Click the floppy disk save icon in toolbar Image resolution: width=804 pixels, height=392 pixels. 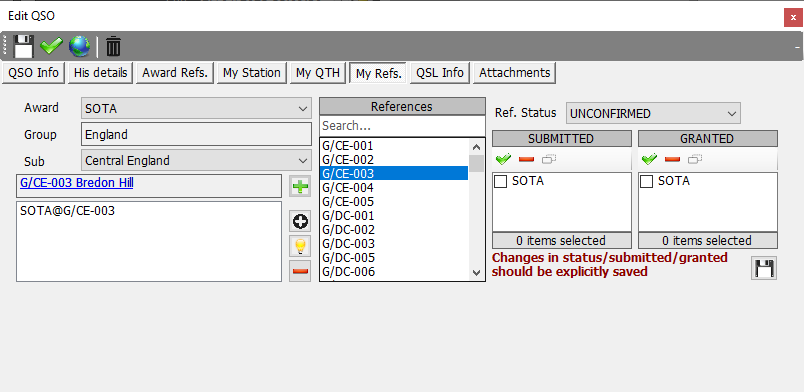pos(23,47)
